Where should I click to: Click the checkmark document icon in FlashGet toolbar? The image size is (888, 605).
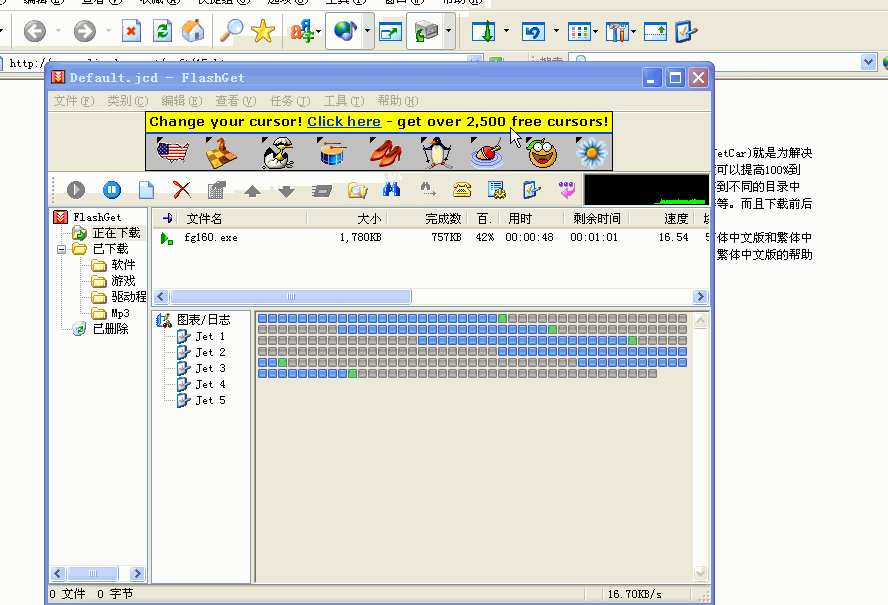[531, 190]
